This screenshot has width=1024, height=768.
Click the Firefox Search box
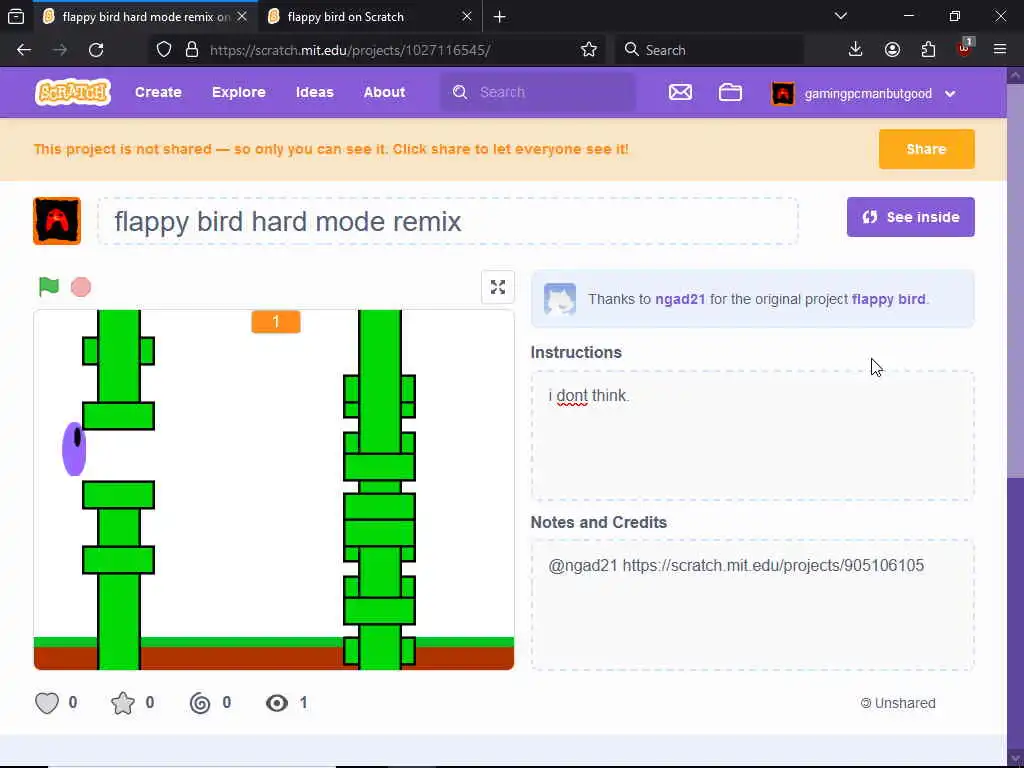point(709,50)
